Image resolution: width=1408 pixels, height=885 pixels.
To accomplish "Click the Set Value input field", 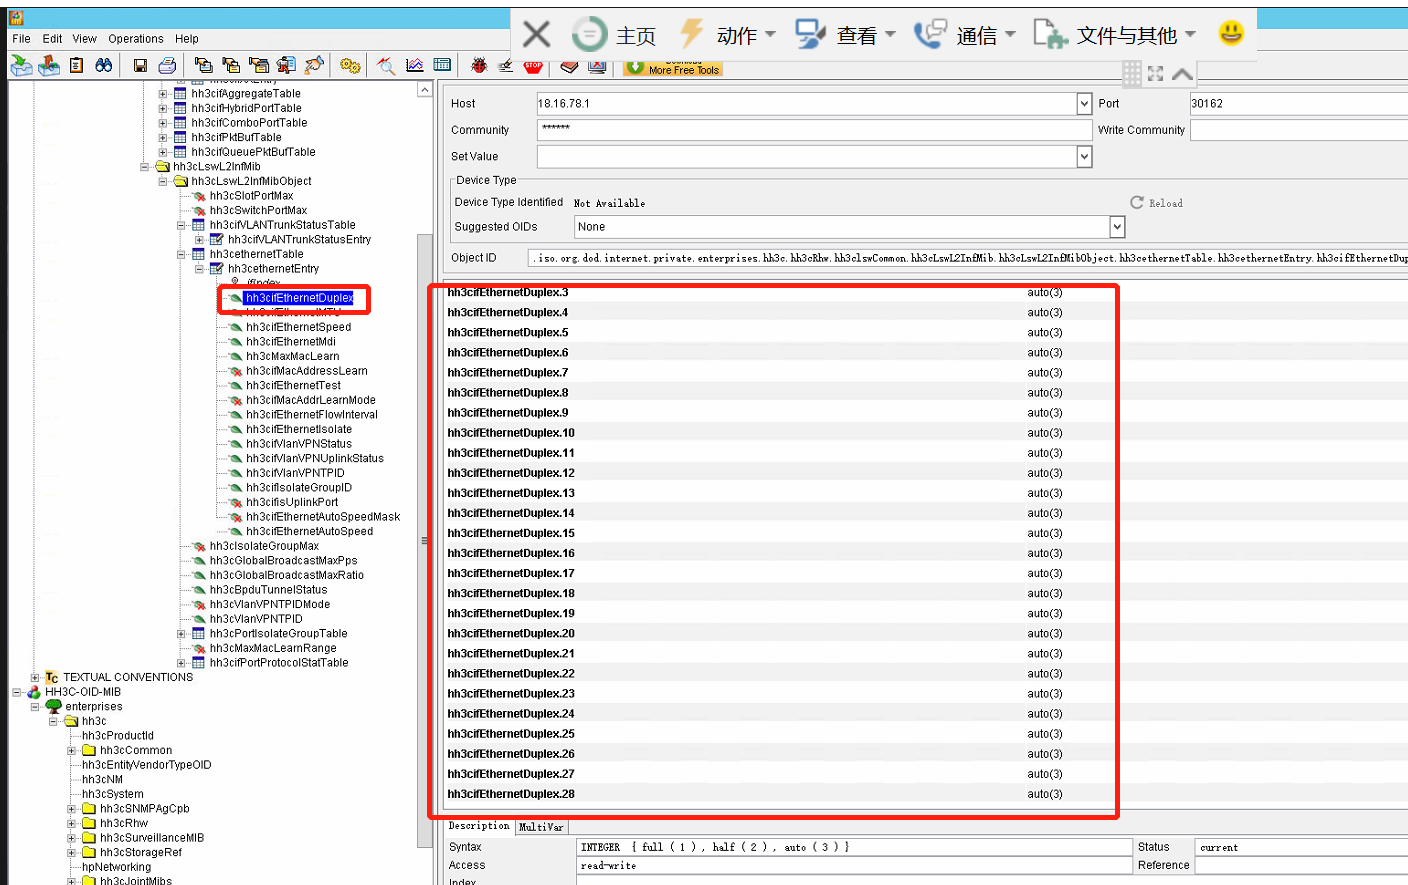I will 806,157.
